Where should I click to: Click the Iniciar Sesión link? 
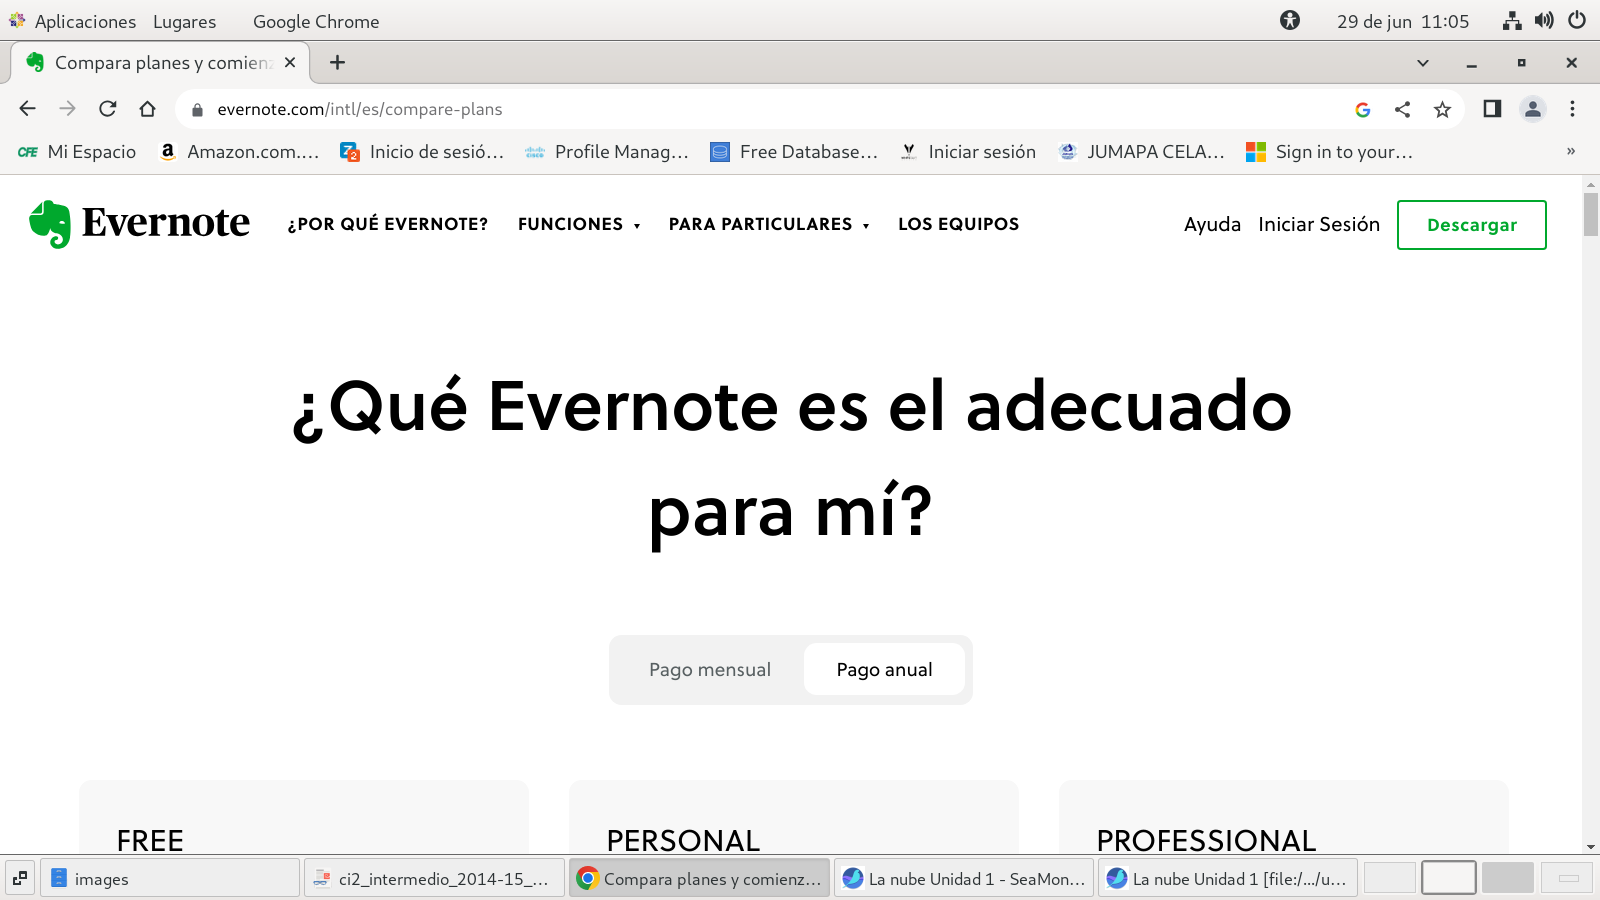tap(1318, 225)
